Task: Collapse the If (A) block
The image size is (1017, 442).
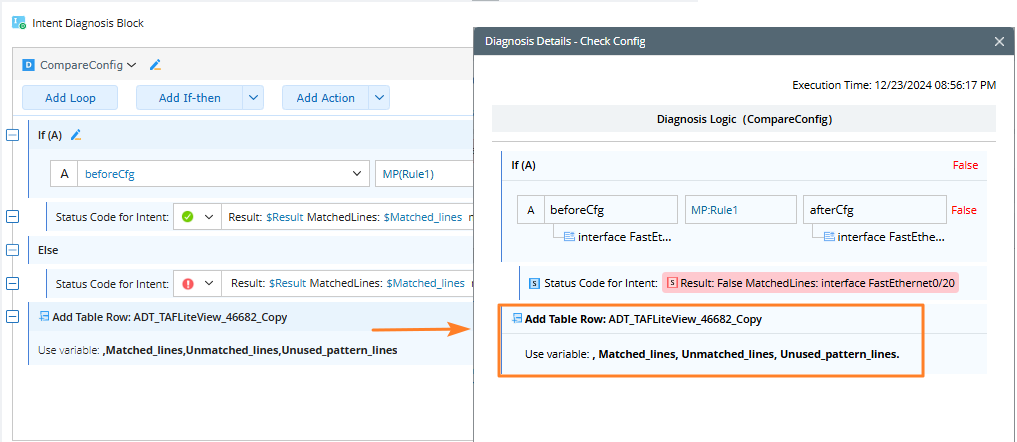Action: tap(13, 135)
